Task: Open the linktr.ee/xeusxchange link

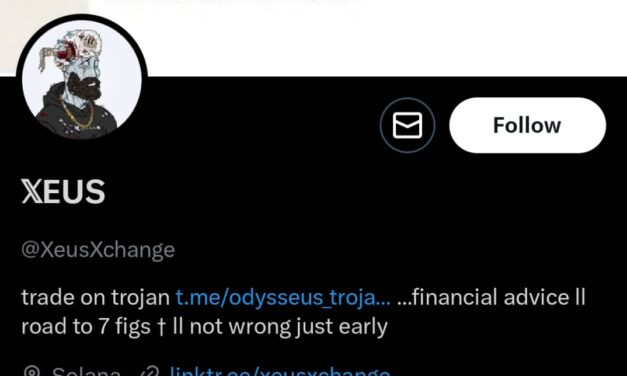Action: [280, 372]
